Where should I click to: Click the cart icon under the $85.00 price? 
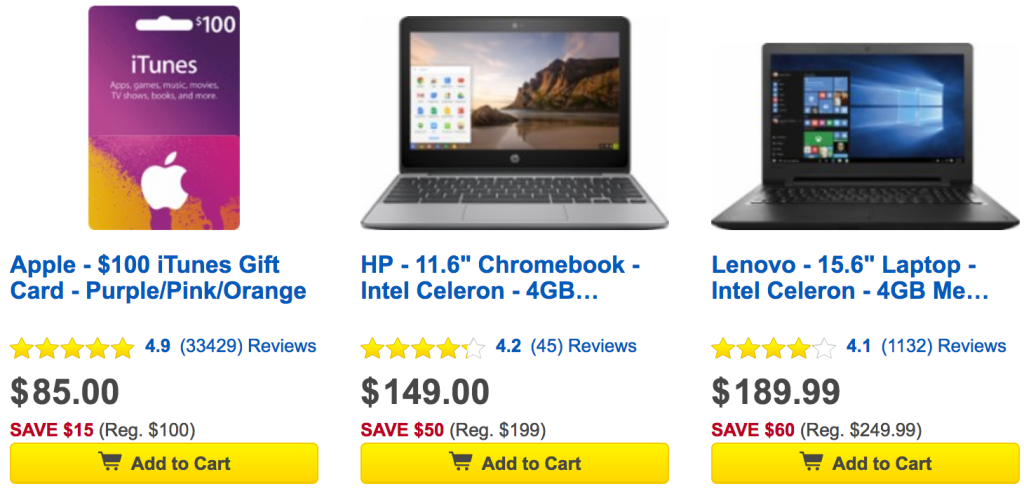109,462
